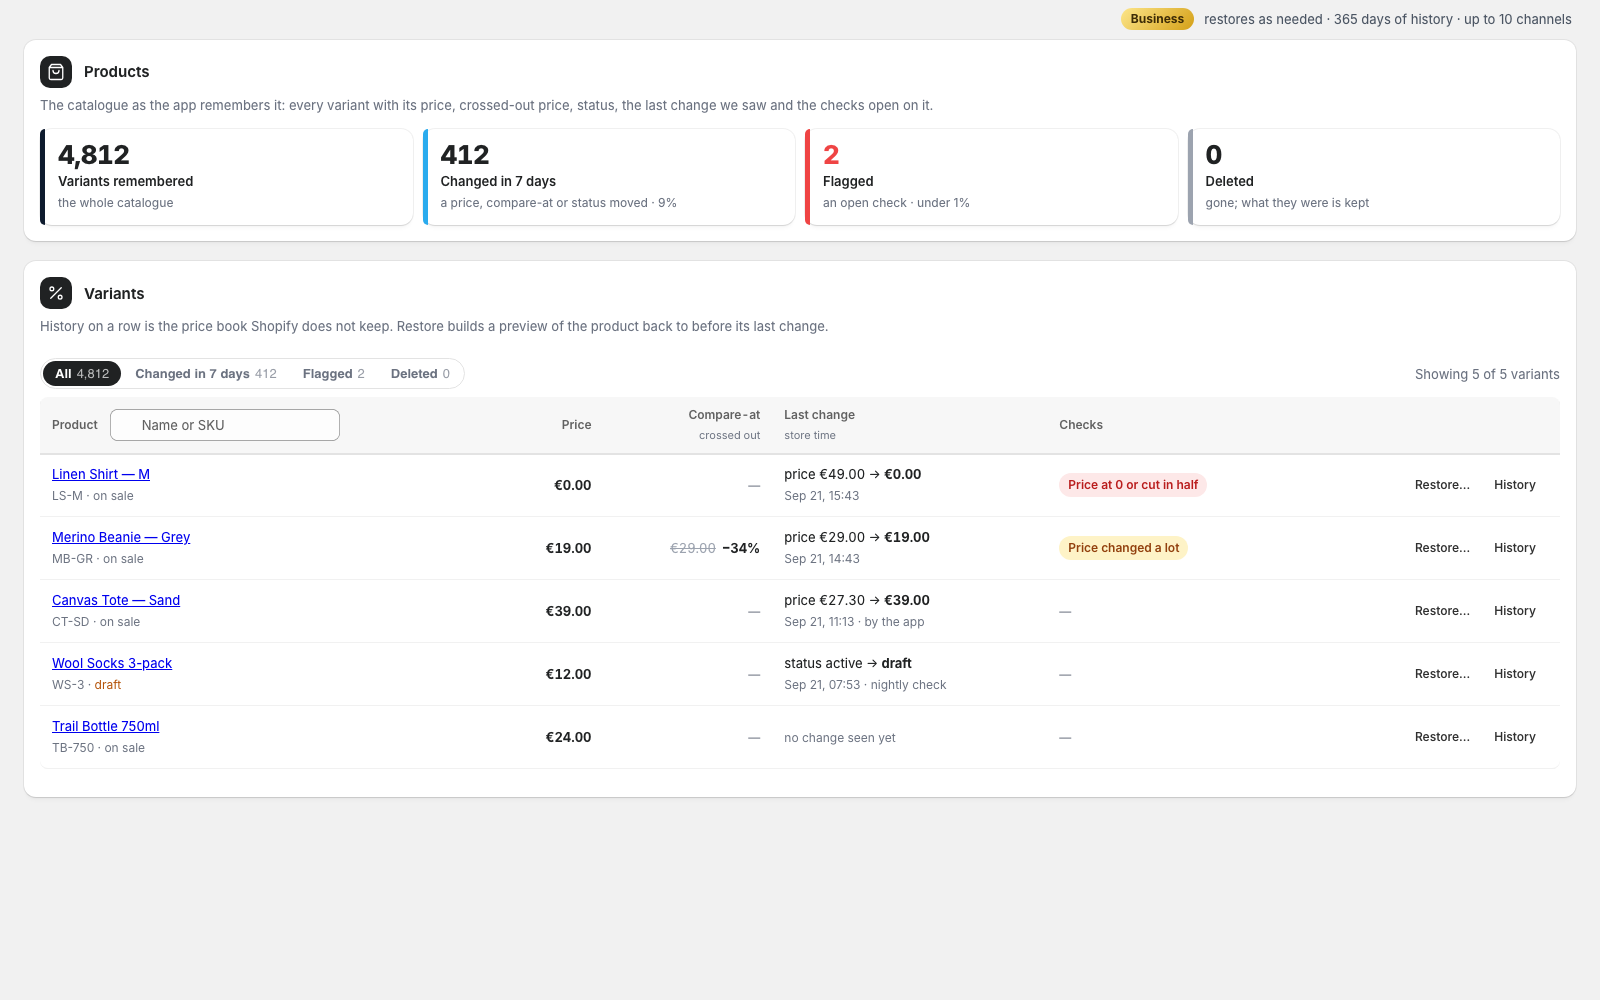Click the €0.00 price of Linen Shirt
Image resolution: width=1600 pixels, height=1000 pixels.
point(573,485)
